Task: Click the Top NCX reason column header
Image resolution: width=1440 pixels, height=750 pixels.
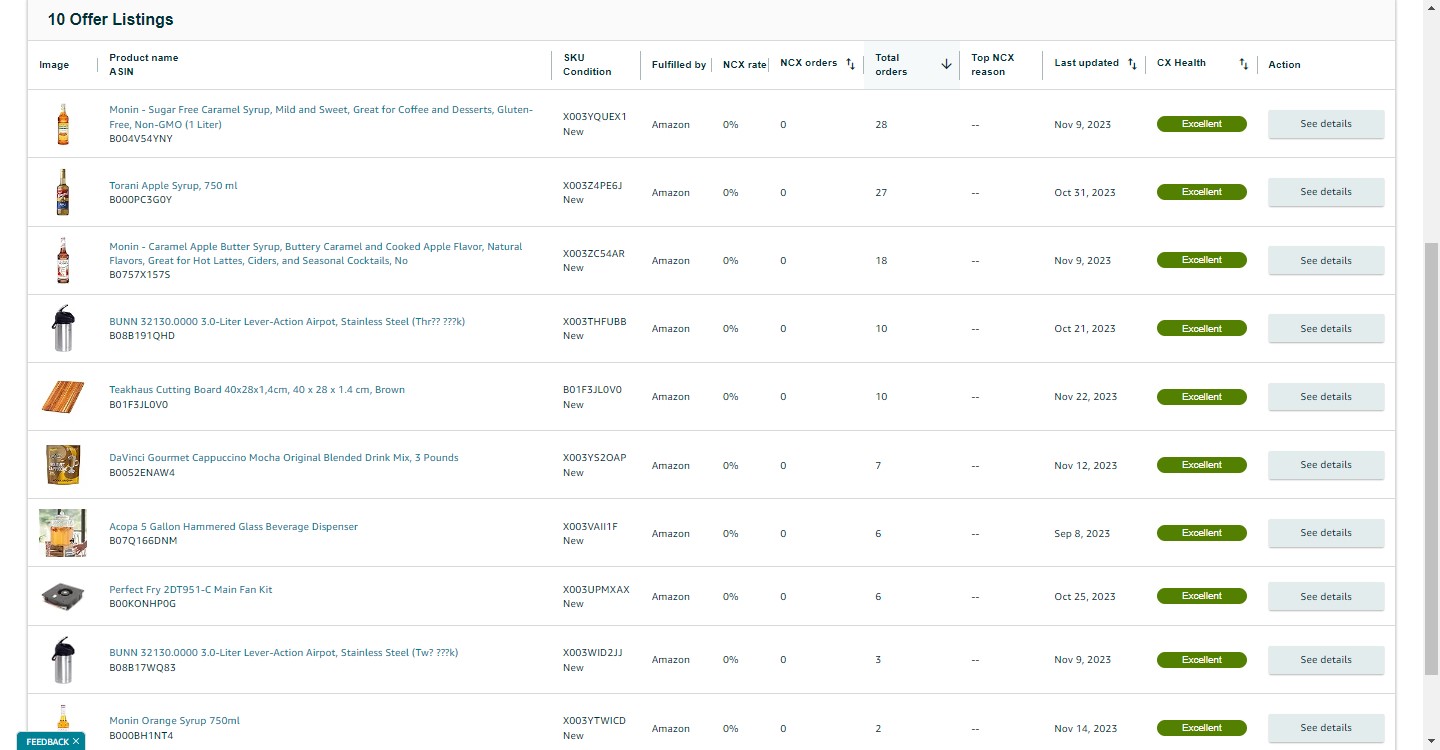Action: (993, 65)
